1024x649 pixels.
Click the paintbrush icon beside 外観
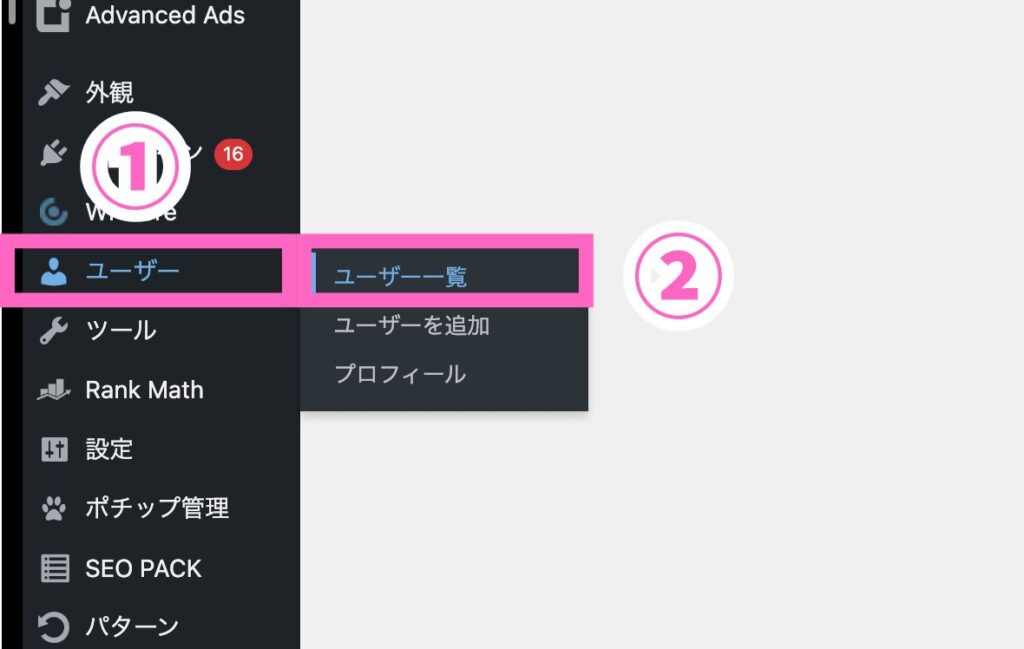click(53, 93)
